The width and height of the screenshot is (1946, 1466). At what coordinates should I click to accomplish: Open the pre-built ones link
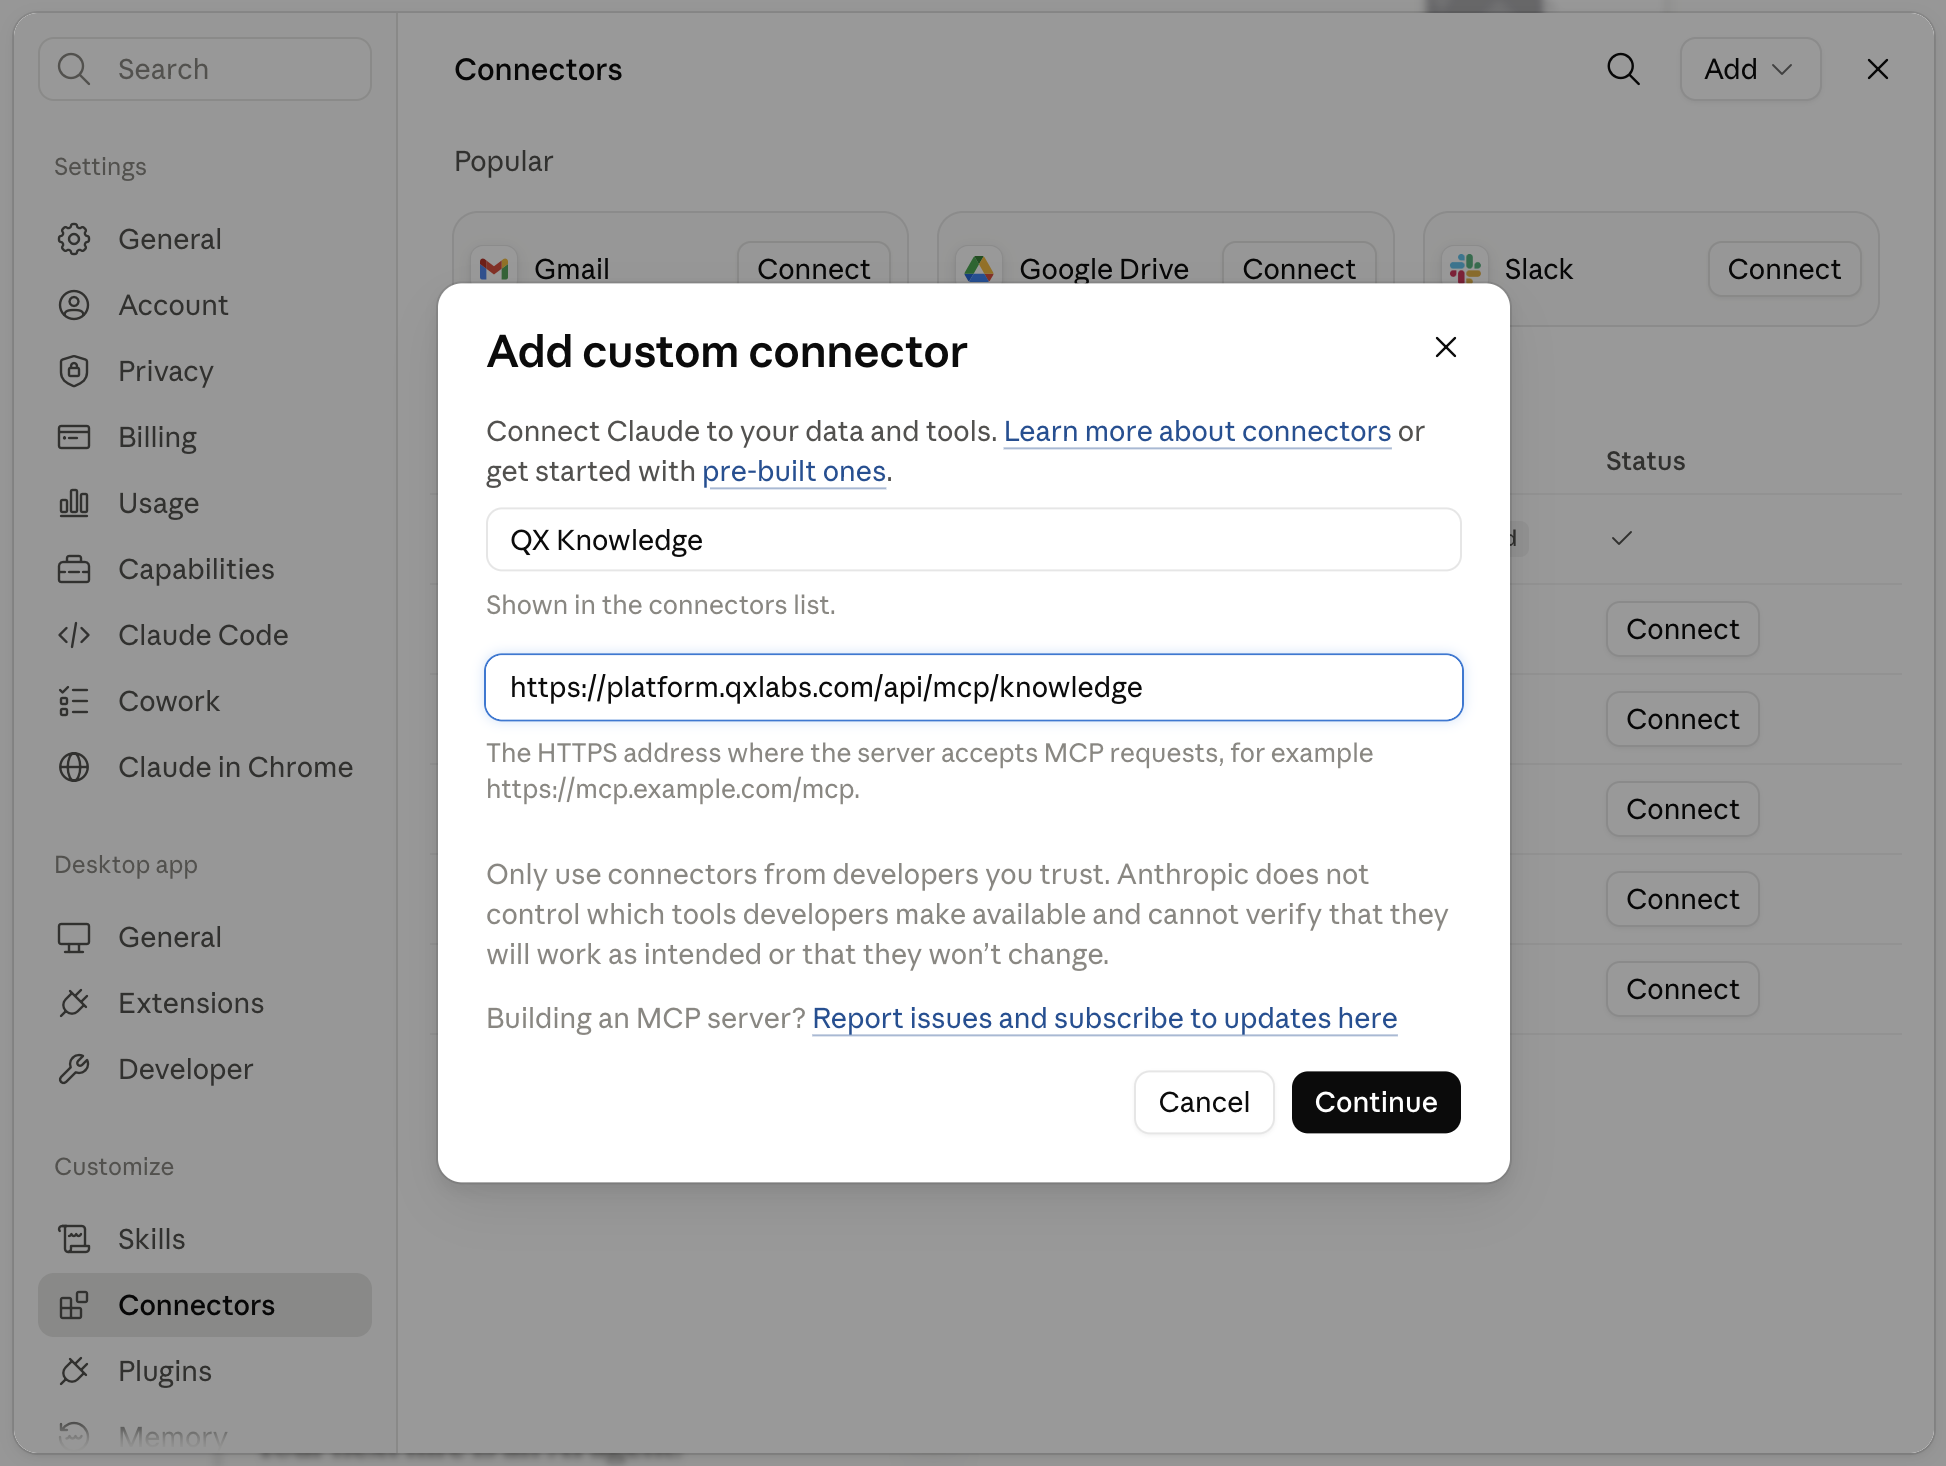click(794, 471)
